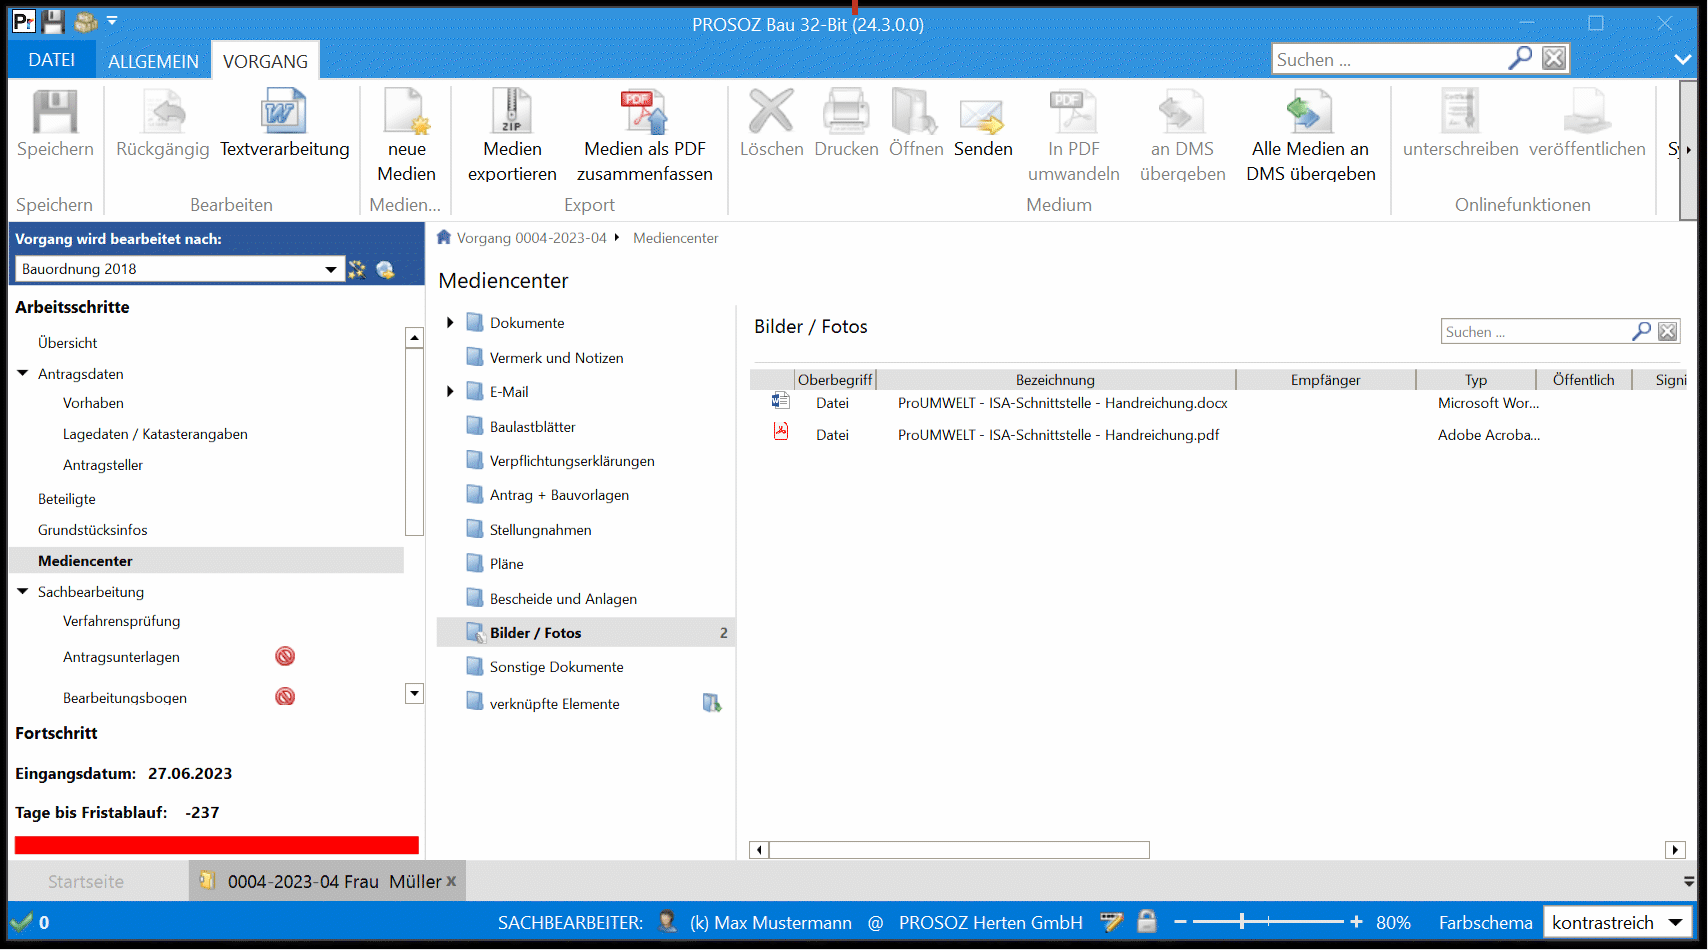This screenshot has height=950, width=1708.
Task: Click the zoom out minus button
Action: [1180, 922]
